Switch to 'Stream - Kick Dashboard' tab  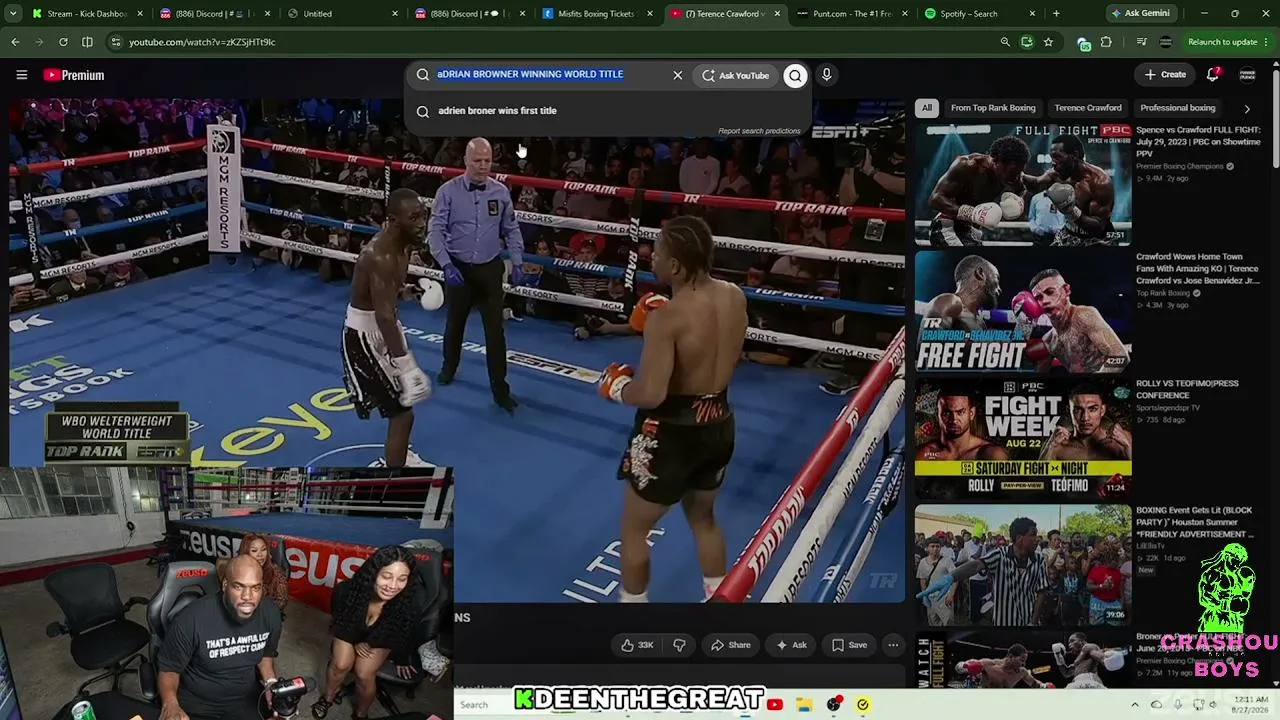(x=87, y=14)
